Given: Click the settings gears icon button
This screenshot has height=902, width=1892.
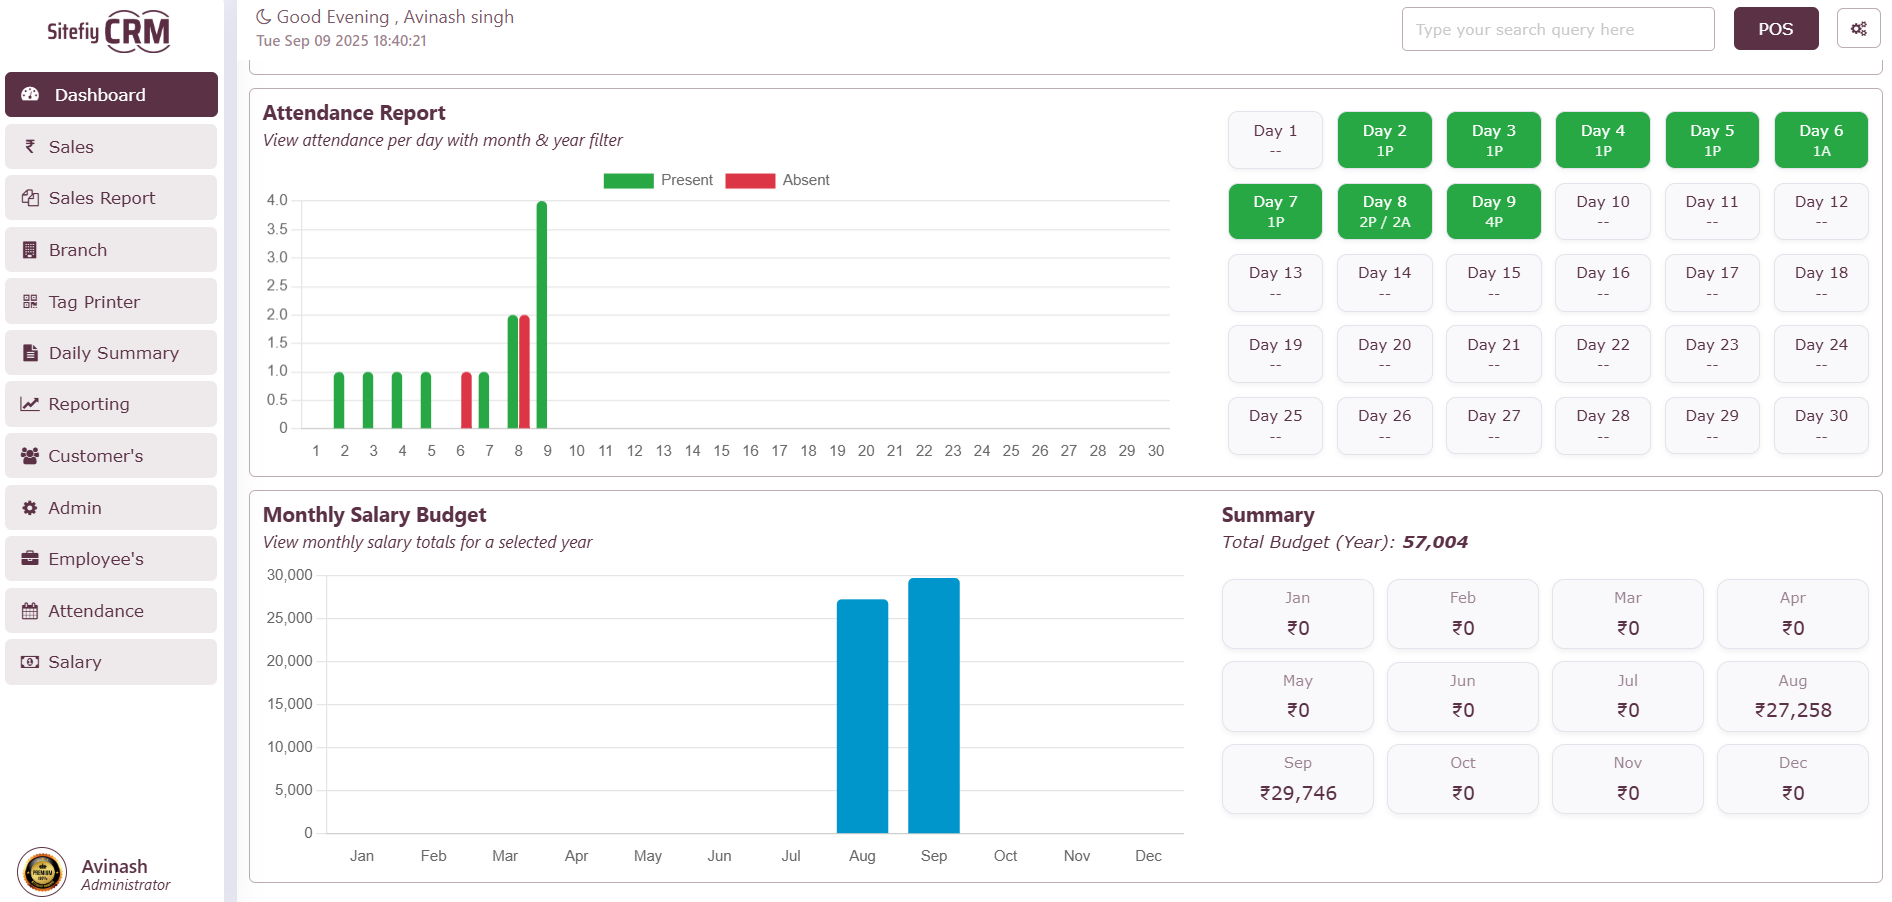Looking at the screenshot, I should pos(1858,29).
